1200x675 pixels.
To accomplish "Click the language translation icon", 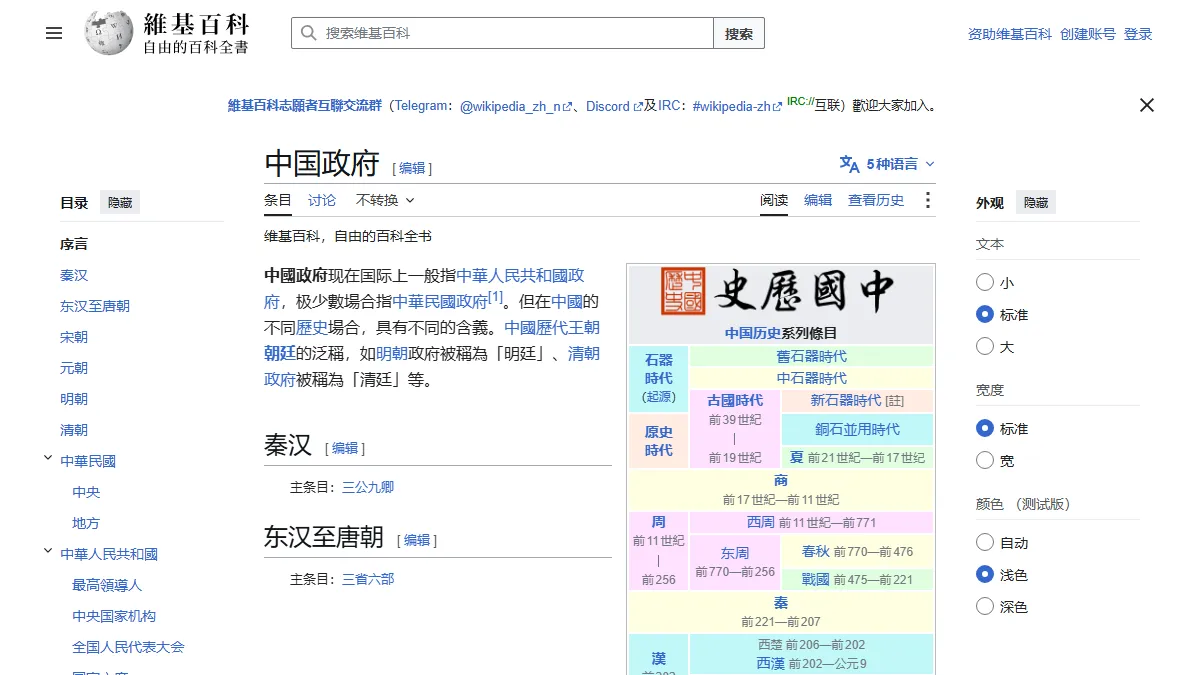I will (x=849, y=164).
